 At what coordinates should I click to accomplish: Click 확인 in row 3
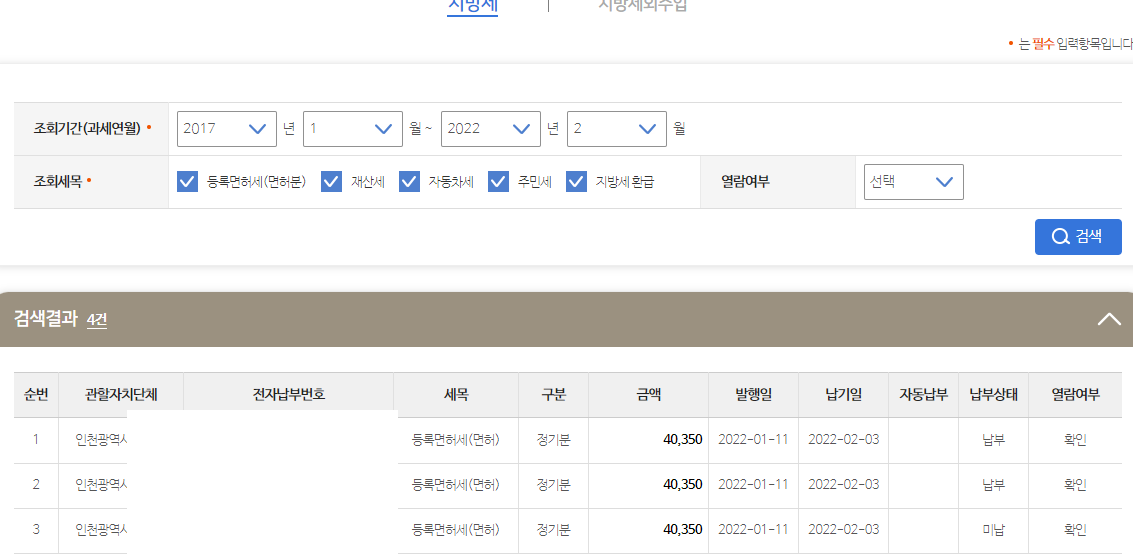pos(1075,529)
